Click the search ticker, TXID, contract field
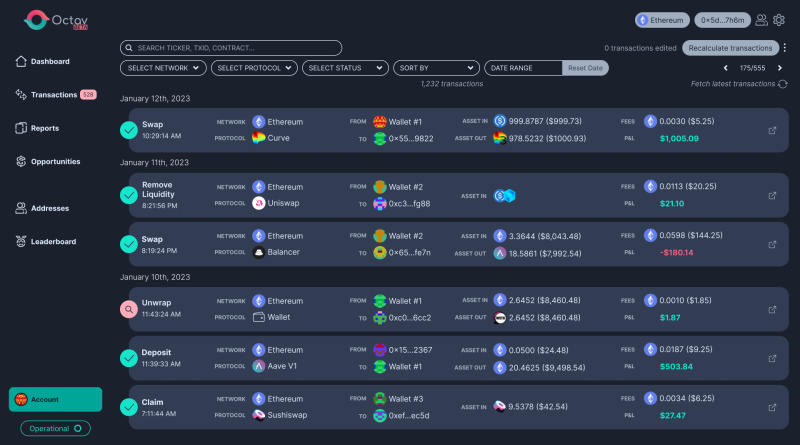The height and width of the screenshot is (445, 800). (231, 48)
